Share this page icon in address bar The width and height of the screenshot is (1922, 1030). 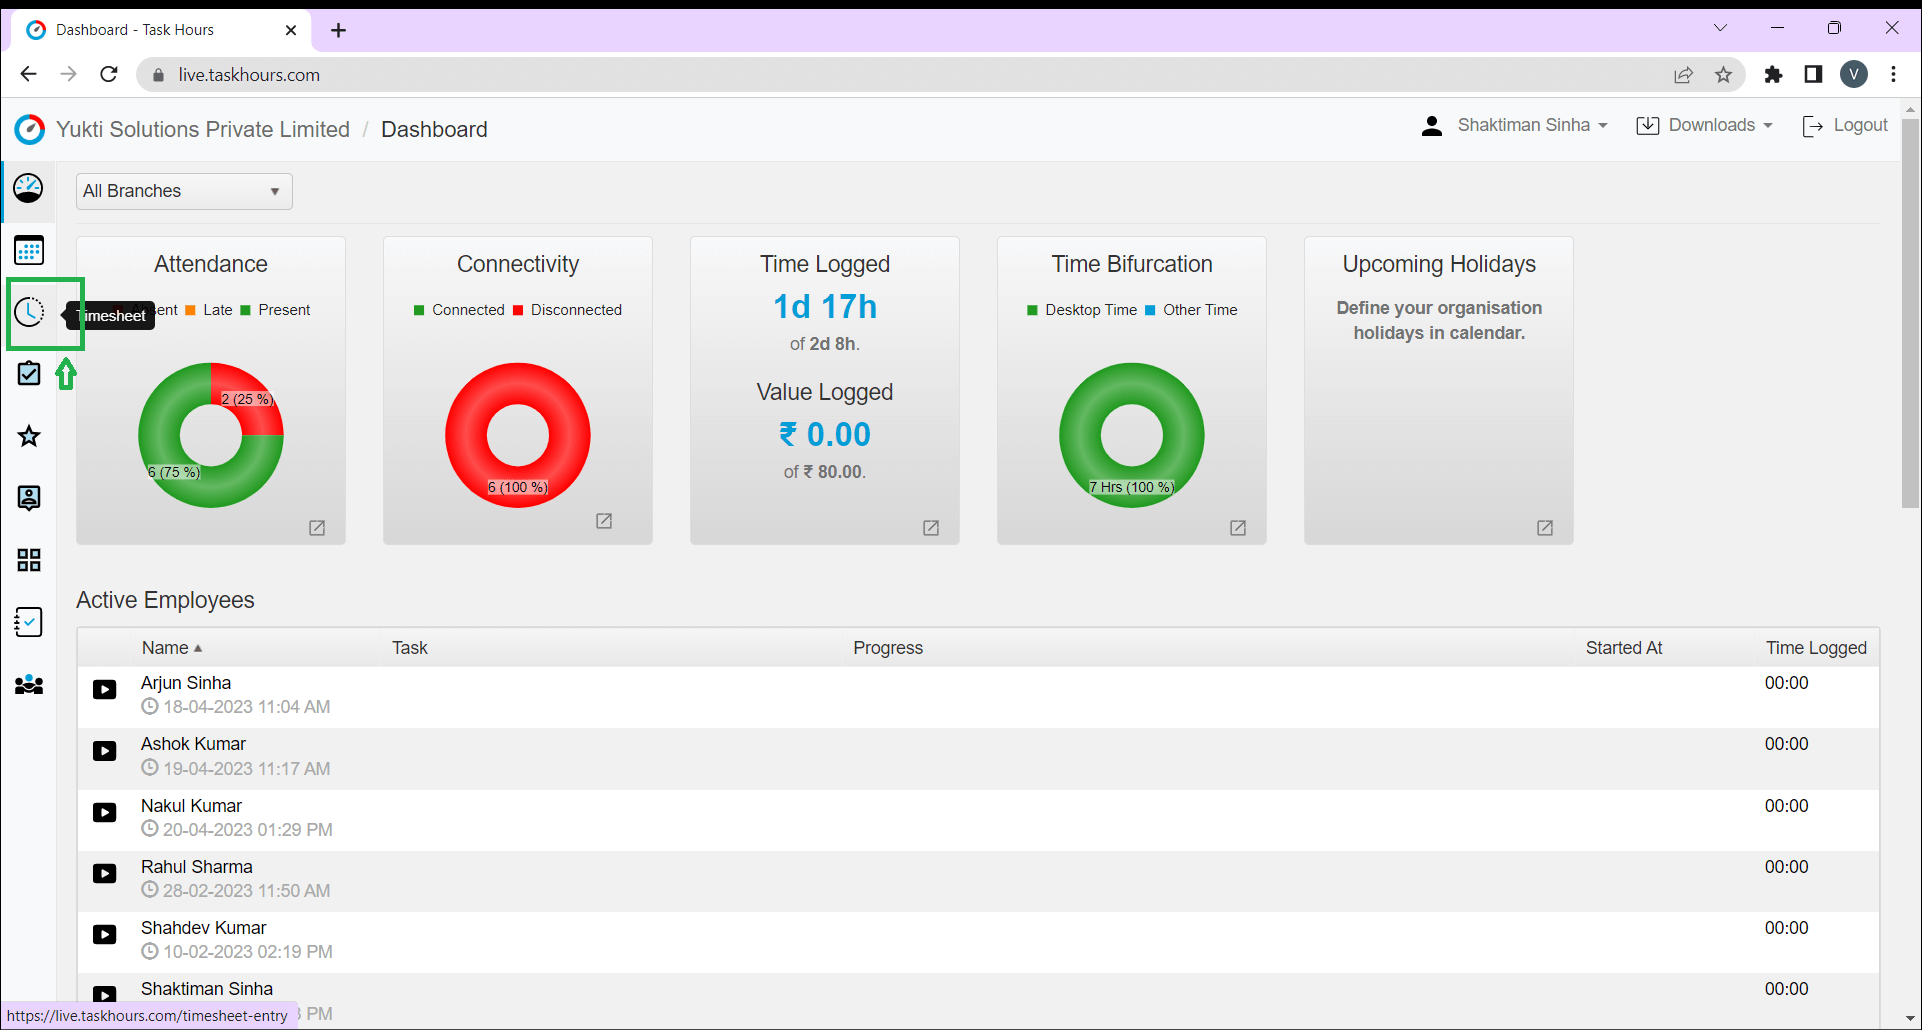[x=1684, y=75]
